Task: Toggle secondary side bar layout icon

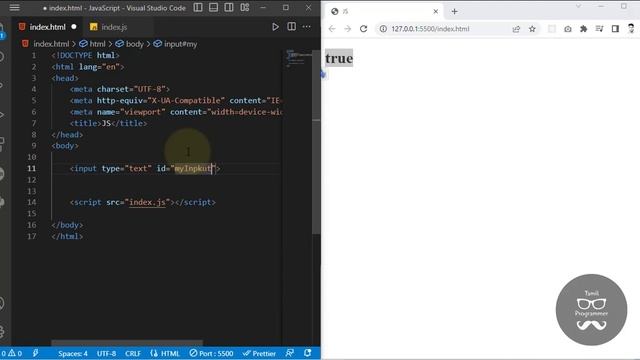Action: pos(229,7)
